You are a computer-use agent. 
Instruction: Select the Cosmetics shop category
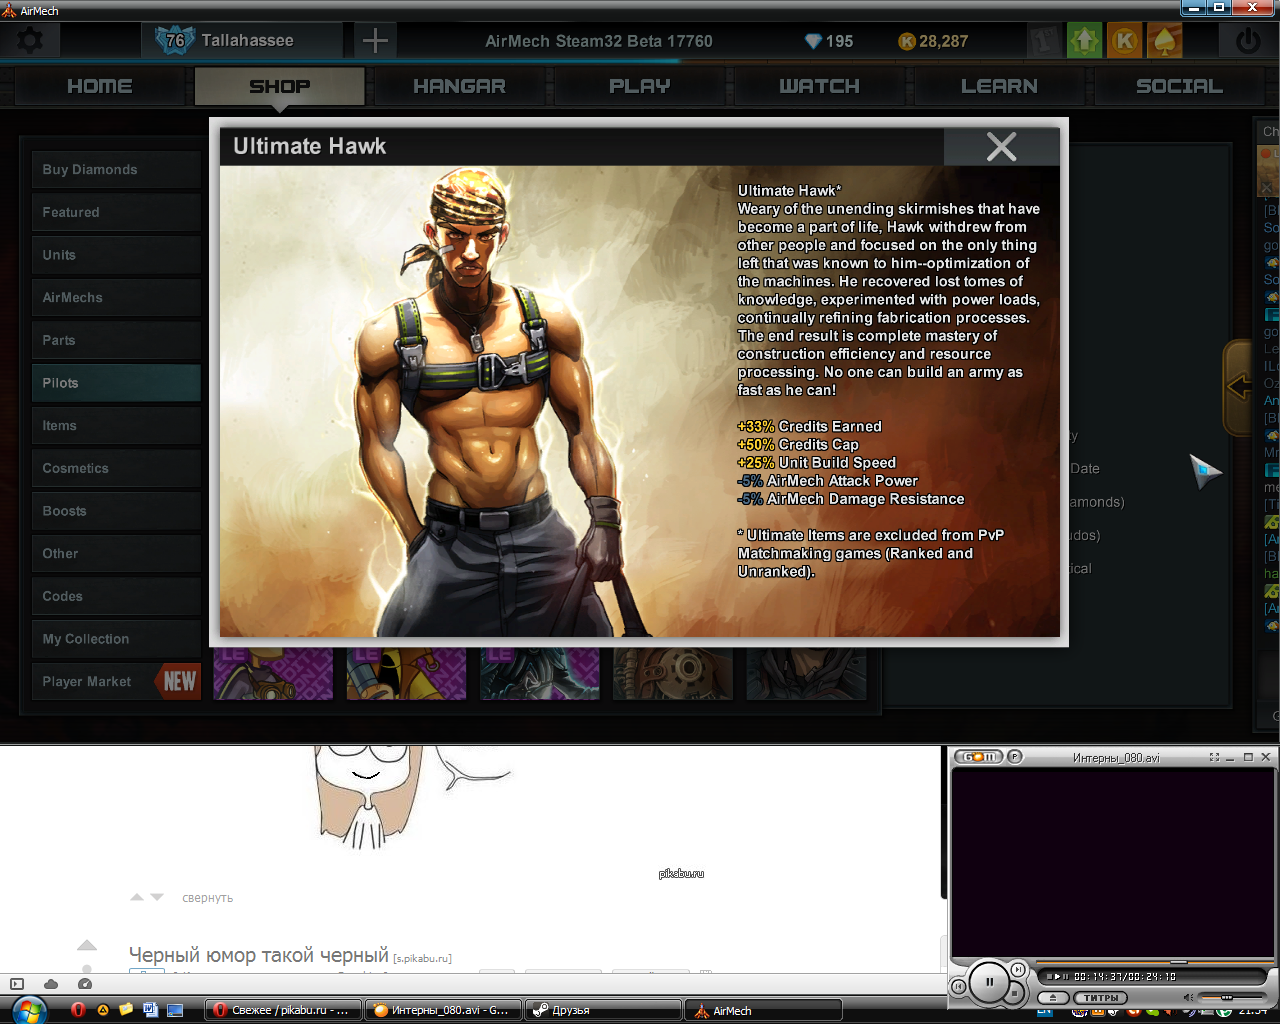coord(116,468)
